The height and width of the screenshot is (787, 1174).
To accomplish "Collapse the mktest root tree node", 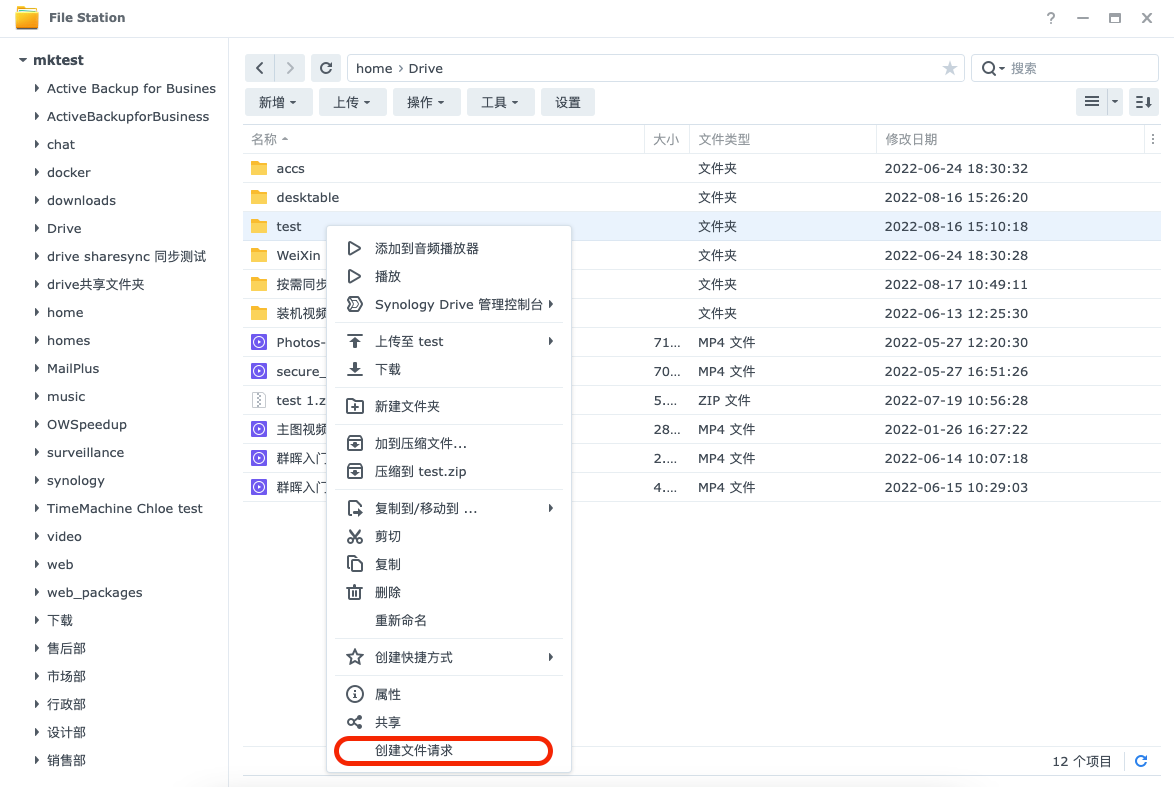I will coord(22,60).
